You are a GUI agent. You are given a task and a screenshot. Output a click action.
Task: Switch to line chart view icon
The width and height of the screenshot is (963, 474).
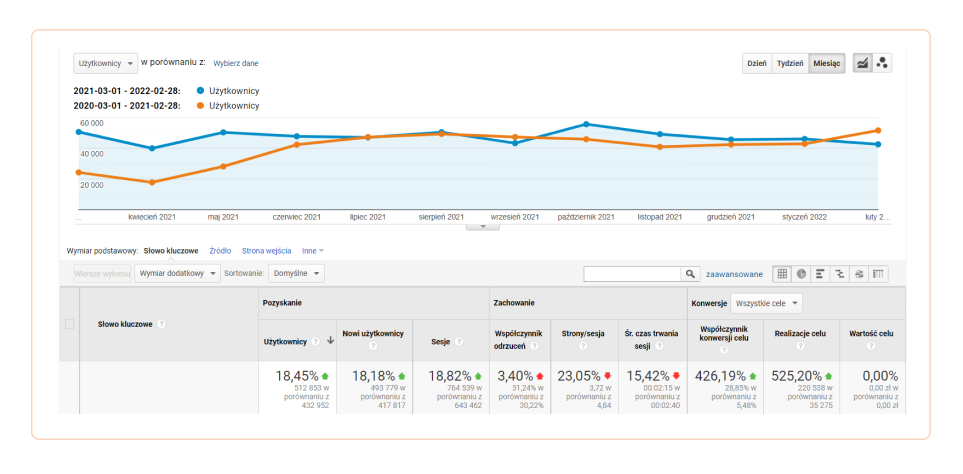tap(863, 63)
